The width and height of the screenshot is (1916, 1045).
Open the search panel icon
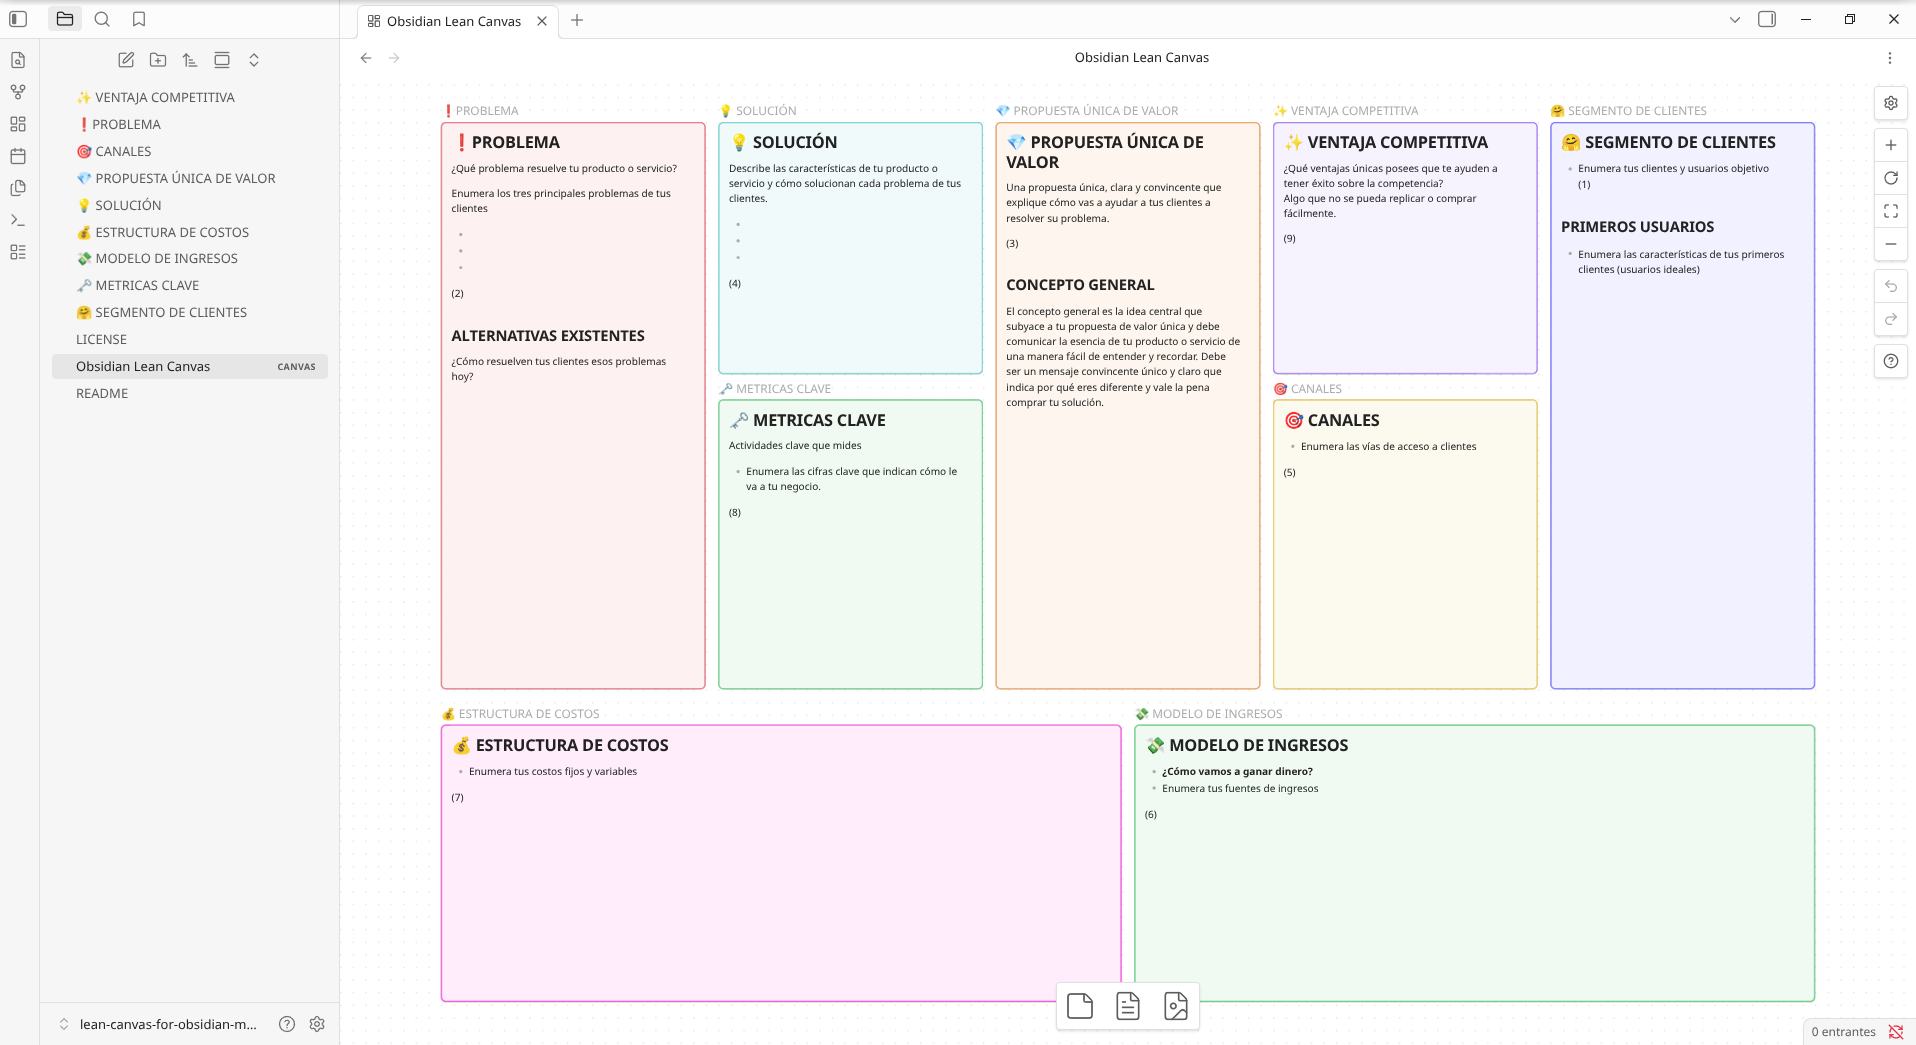102,19
